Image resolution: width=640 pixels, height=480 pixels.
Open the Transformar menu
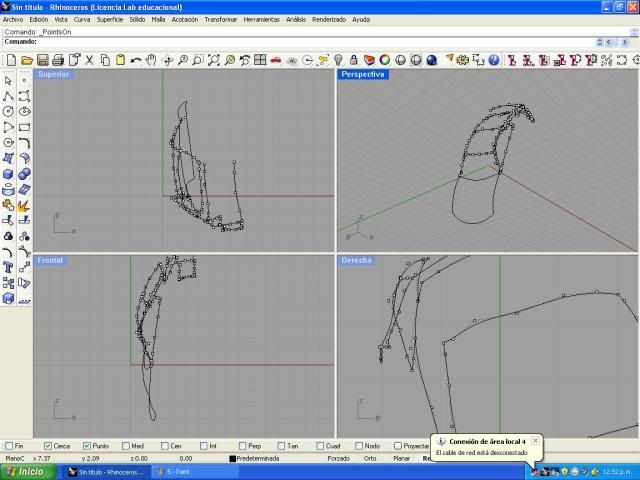point(221,19)
